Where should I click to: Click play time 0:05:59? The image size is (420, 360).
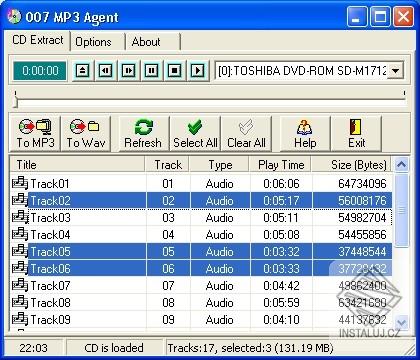click(281, 303)
